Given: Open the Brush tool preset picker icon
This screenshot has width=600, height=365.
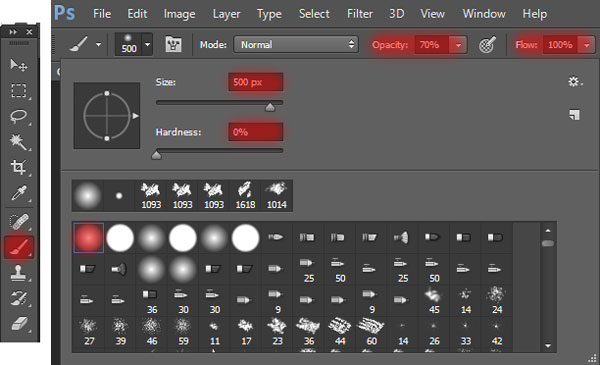Looking at the screenshot, I should (x=78, y=44).
